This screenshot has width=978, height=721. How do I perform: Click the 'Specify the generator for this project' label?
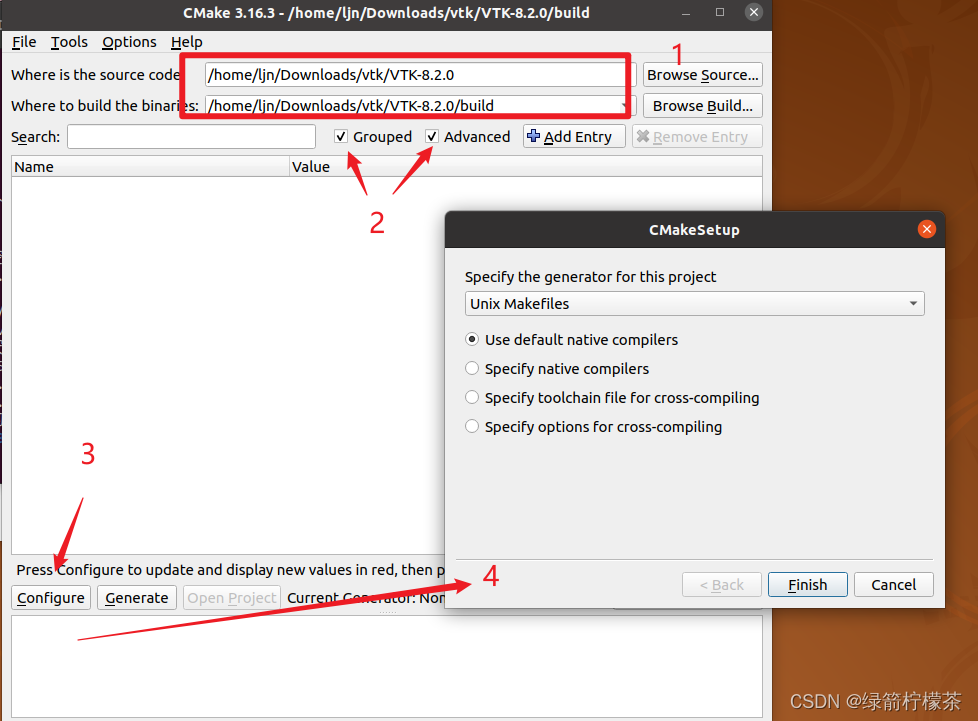590,277
